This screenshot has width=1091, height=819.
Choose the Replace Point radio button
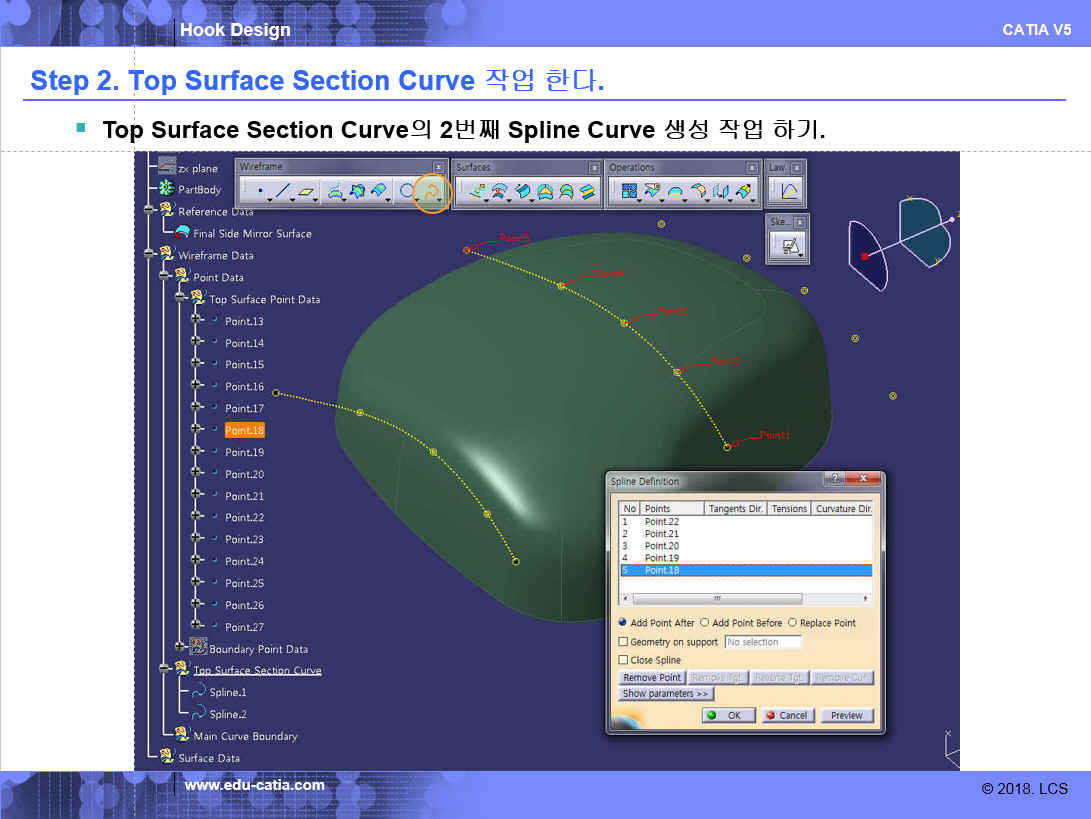[792, 623]
